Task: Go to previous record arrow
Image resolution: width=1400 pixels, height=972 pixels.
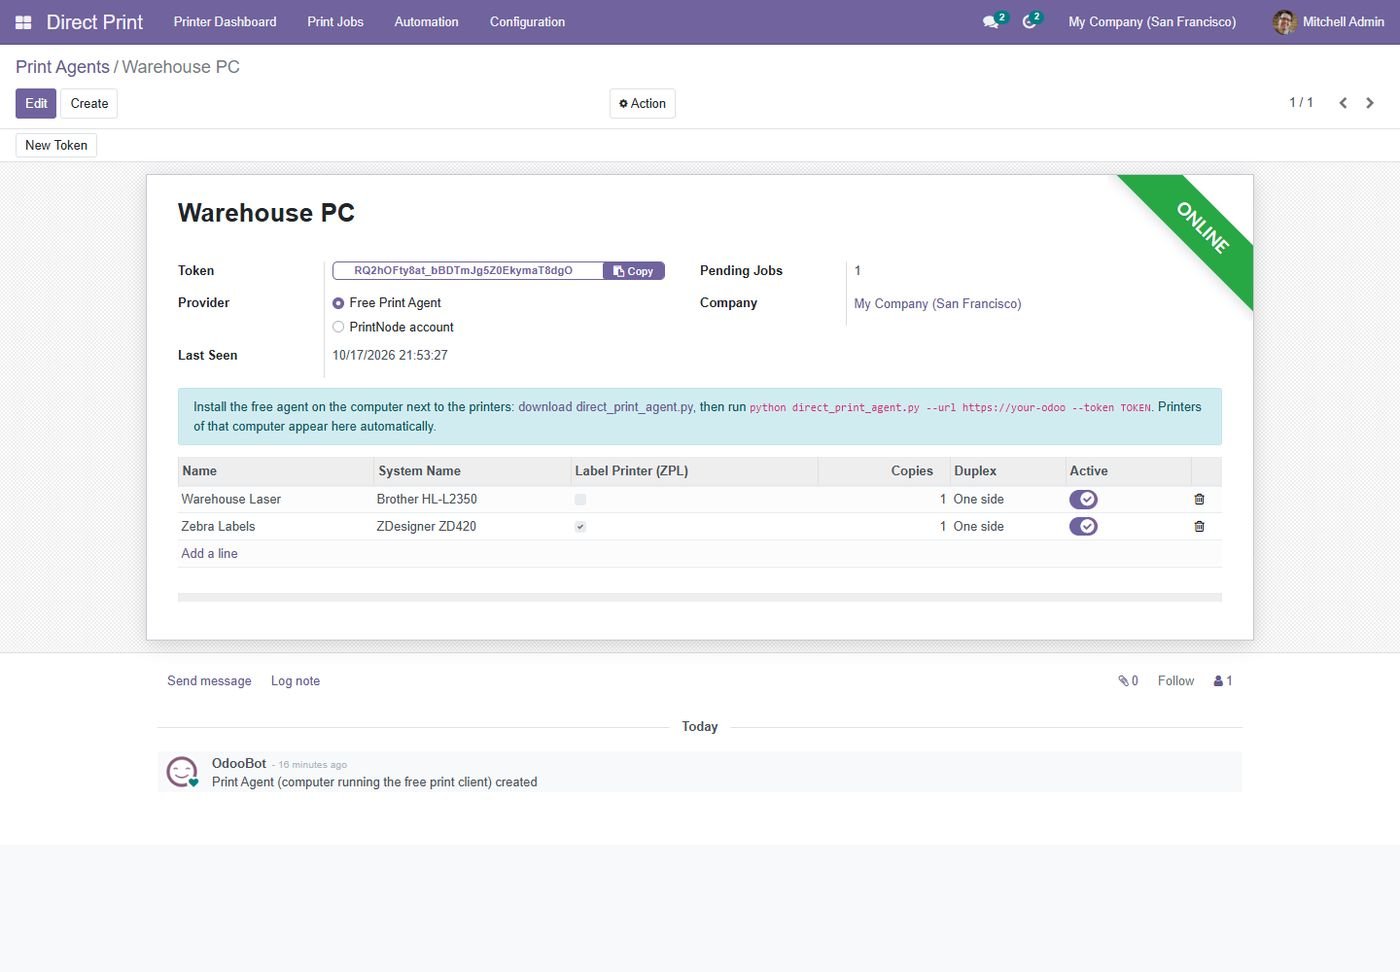Action: (x=1343, y=103)
